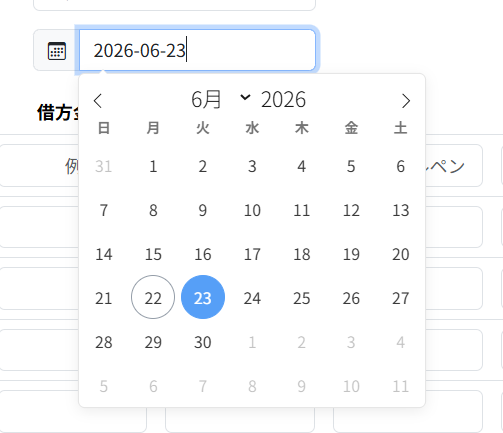
Task: Select the highlighted day 23
Action: pos(203,297)
